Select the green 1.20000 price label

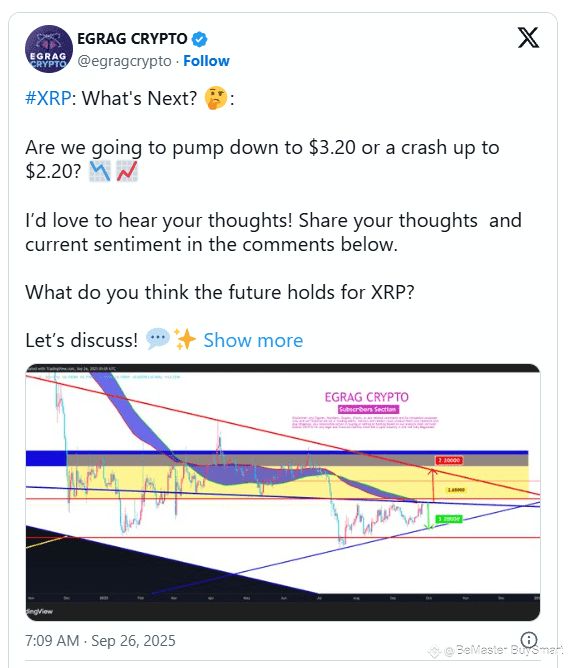coord(449,519)
